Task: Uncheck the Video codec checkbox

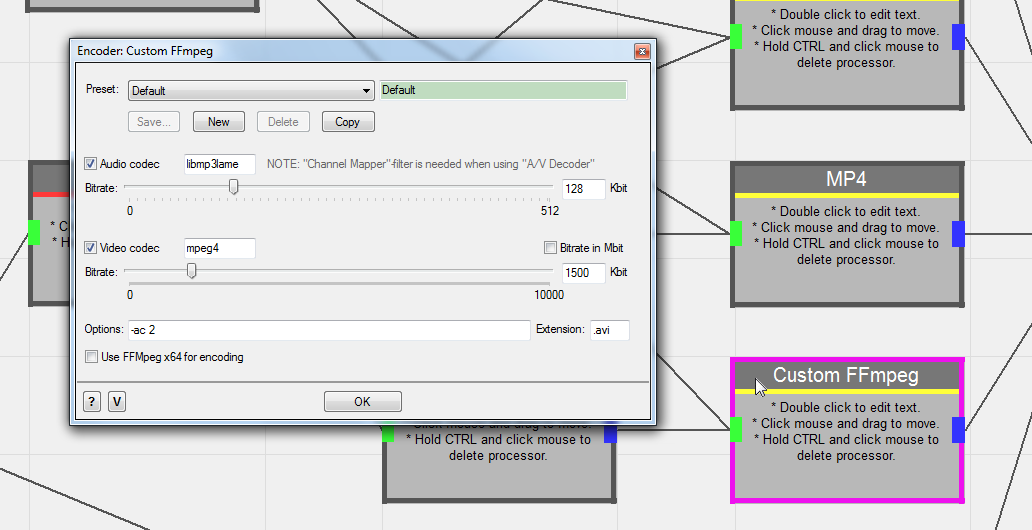Action: (91, 248)
